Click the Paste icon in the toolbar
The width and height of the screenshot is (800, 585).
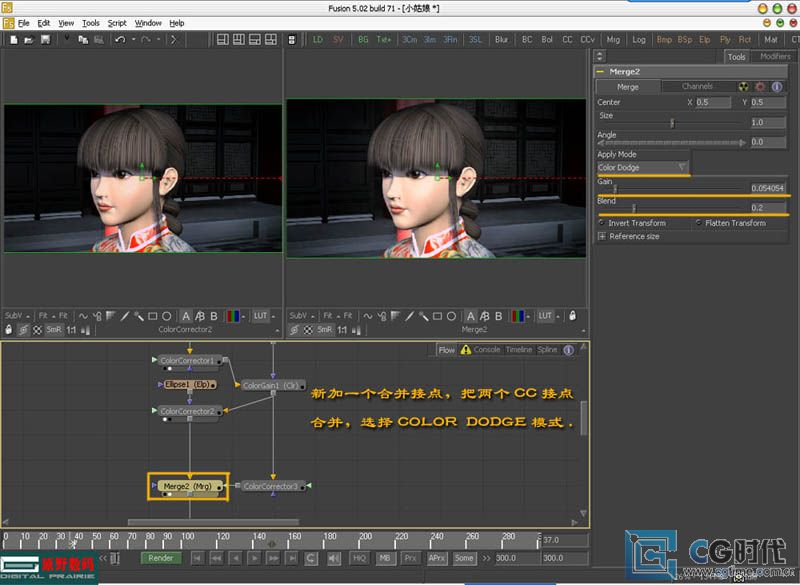[98, 40]
